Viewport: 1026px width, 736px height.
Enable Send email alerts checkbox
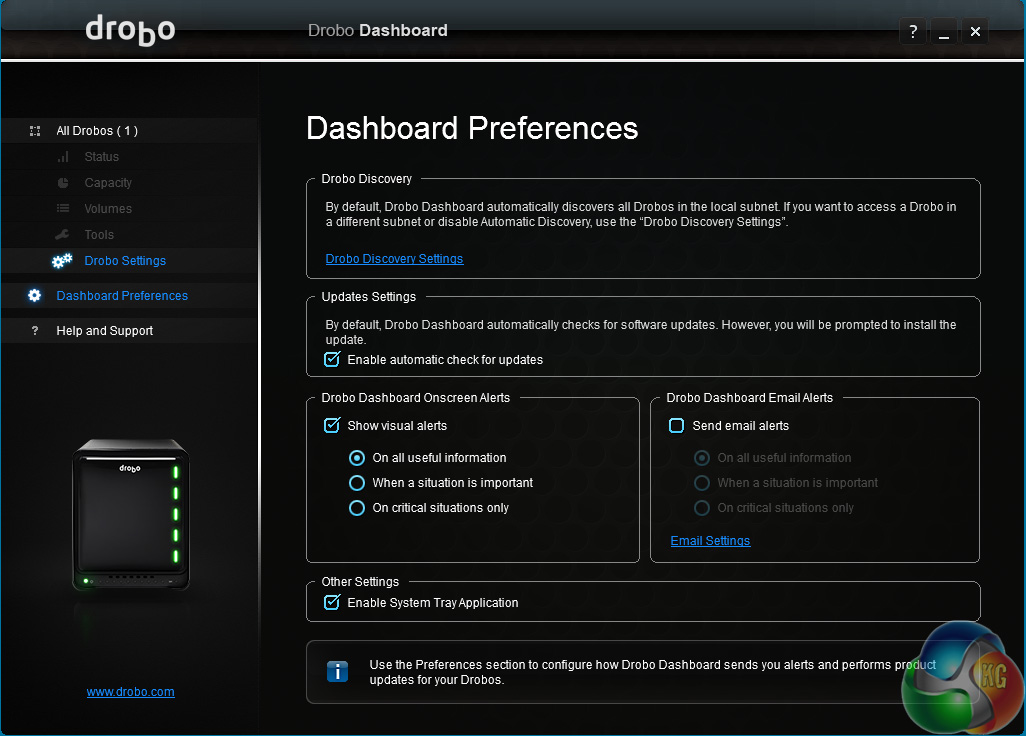pos(677,425)
